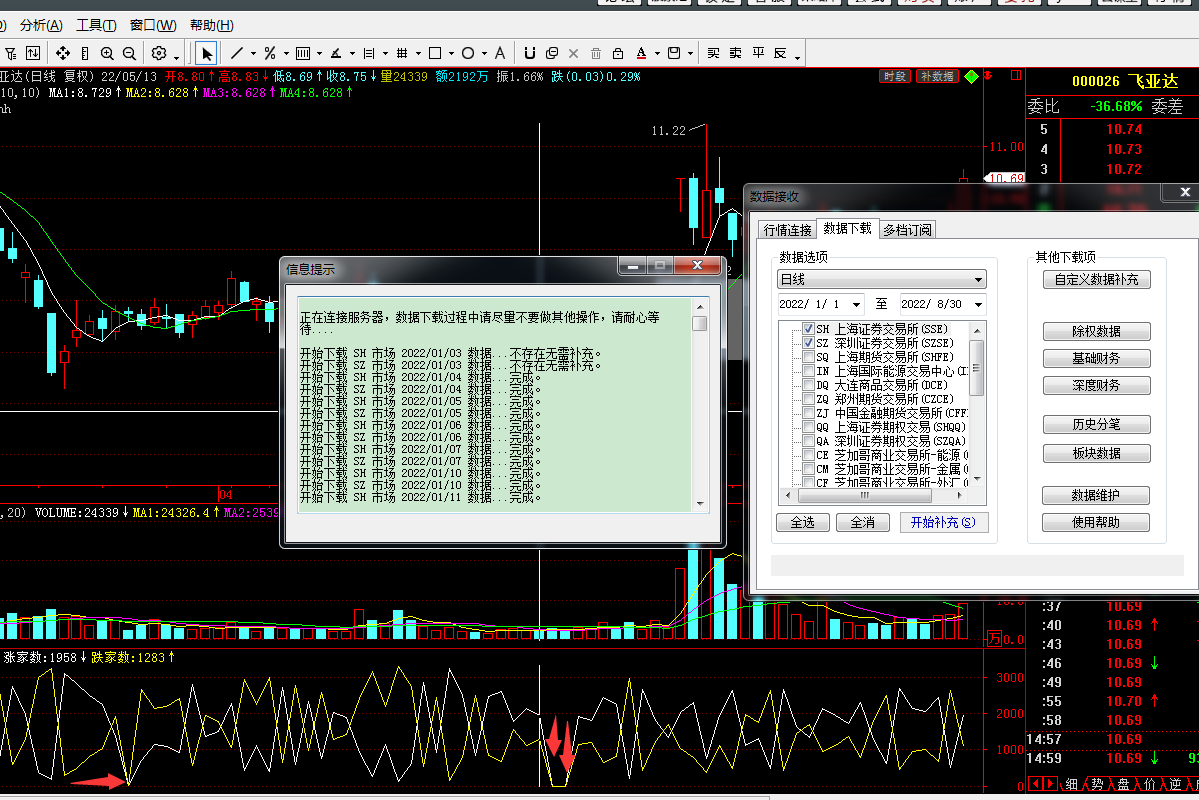Open the 窗口(W) menu
The height and width of the screenshot is (800, 1199).
point(153,25)
